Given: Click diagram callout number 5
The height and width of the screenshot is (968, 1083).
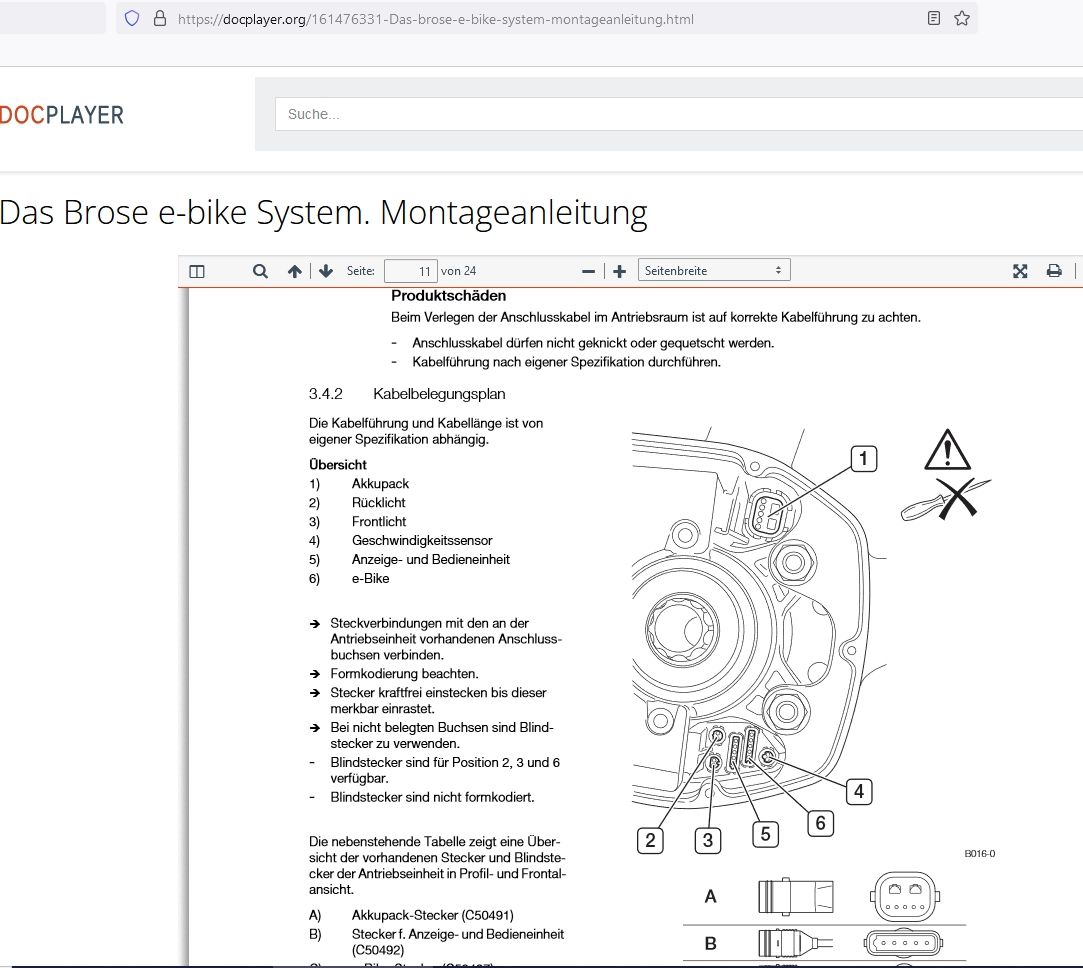Looking at the screenshot, I should [765, 834].
